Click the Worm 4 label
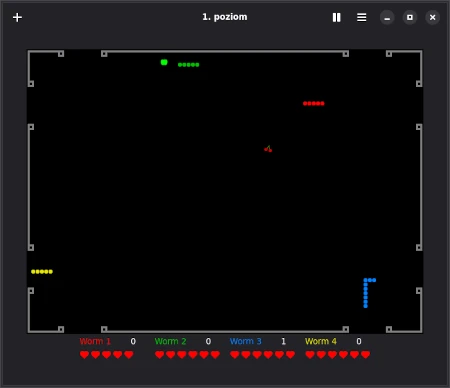450x388 pixels. click(x=321, y=341)
